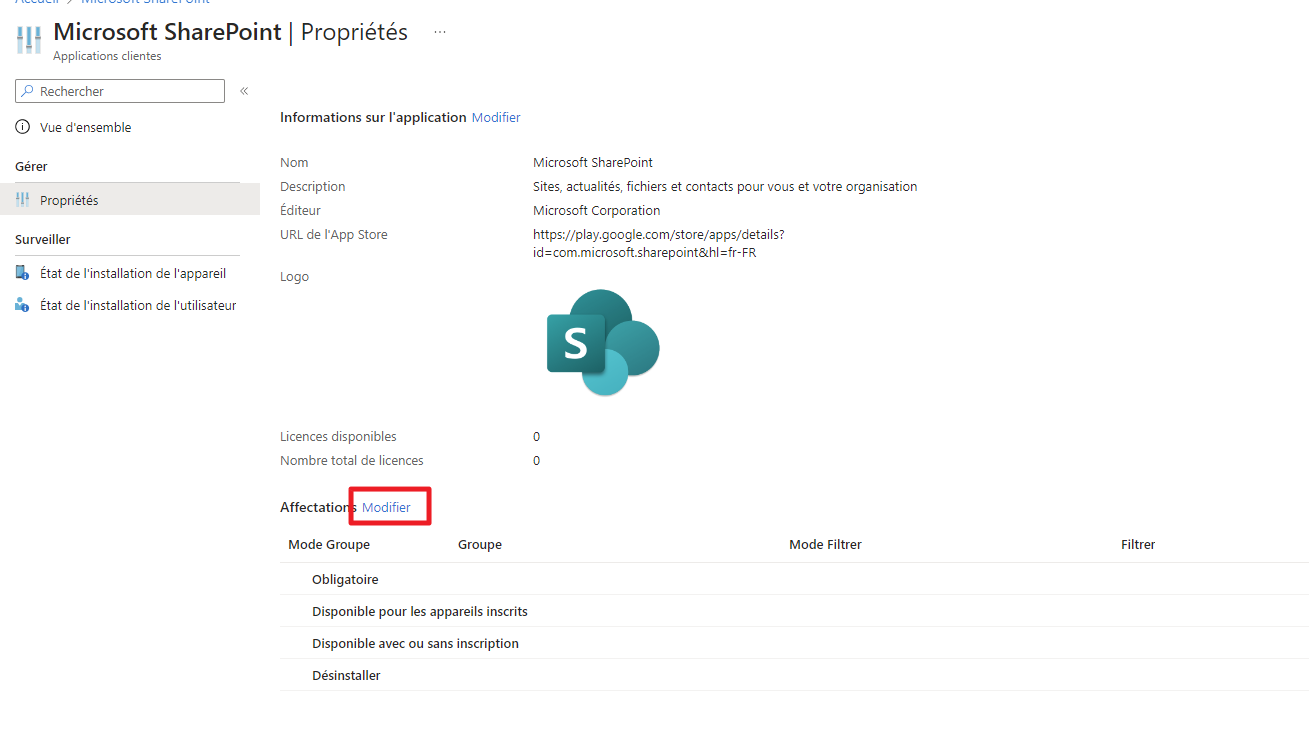Image resolution: width=1309 pixels, height=753 pixels.
Task: Click the Microsoft SharePoint value in the Nom row
Action: click(593, 162)
